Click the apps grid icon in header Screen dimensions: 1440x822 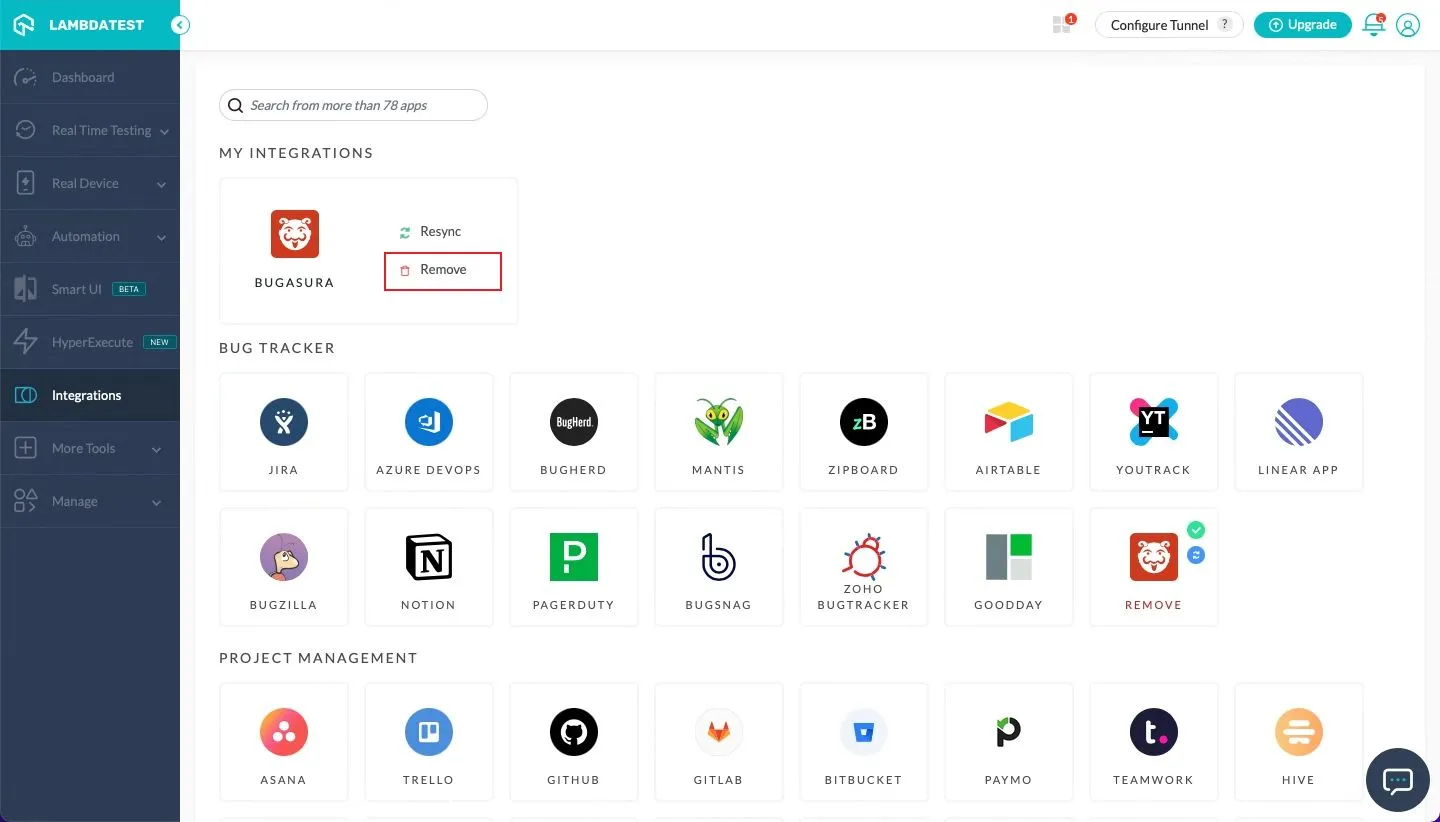coord(1062,25)
